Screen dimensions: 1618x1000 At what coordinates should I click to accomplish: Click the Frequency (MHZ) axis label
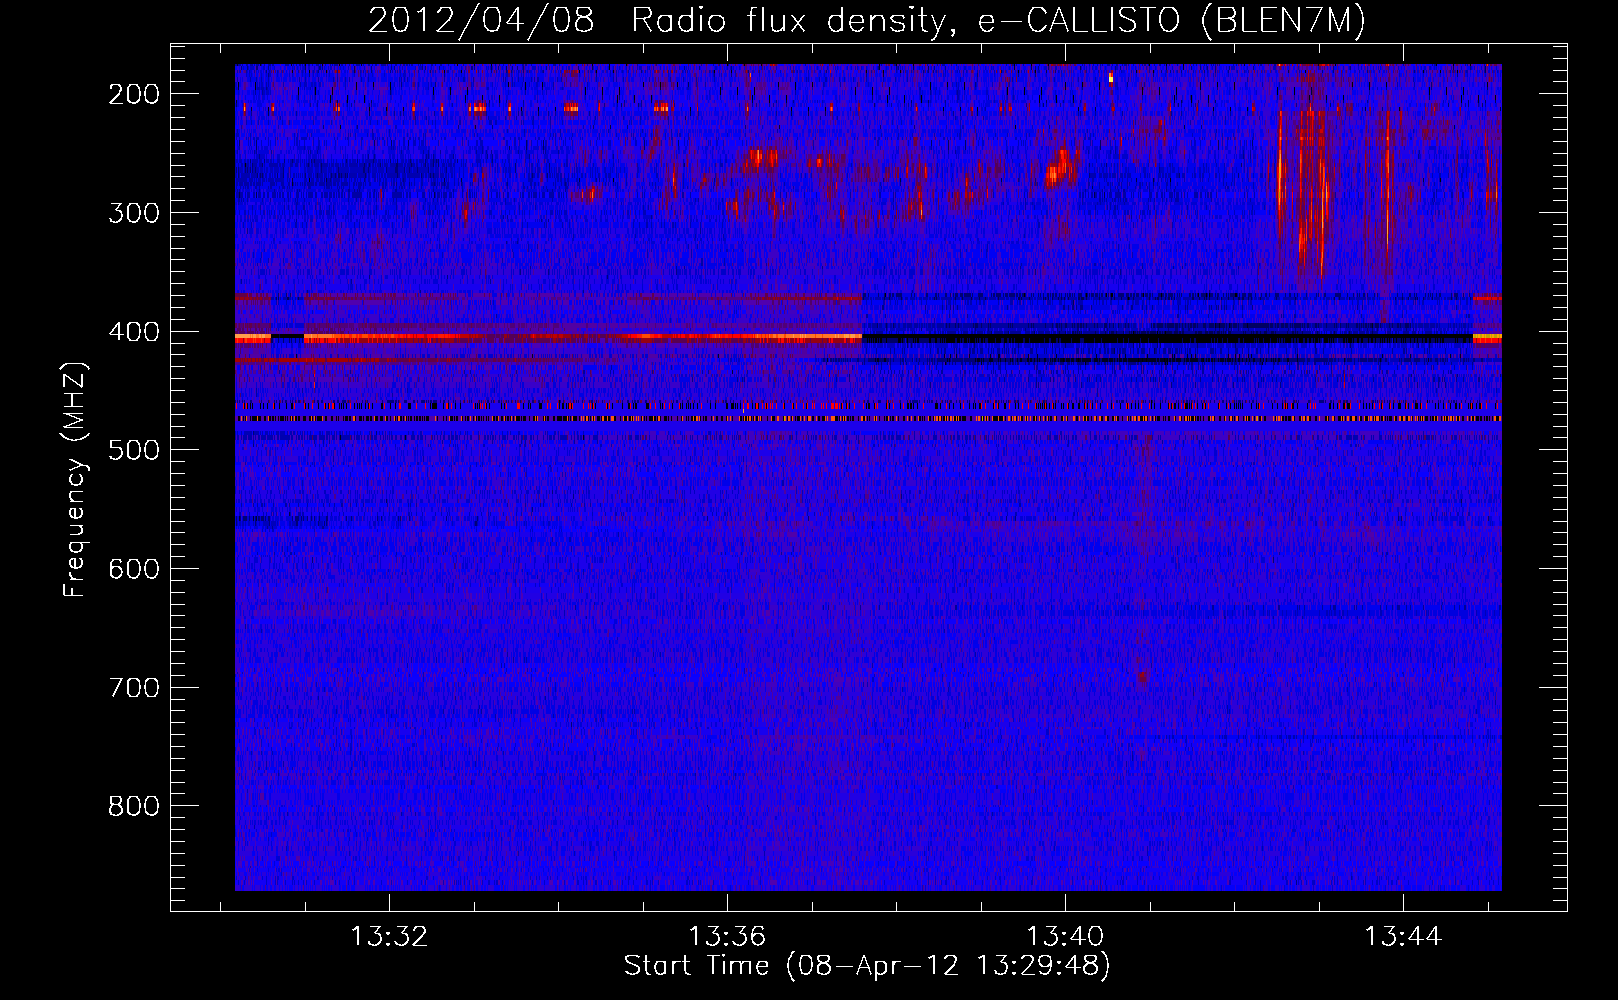76,479
